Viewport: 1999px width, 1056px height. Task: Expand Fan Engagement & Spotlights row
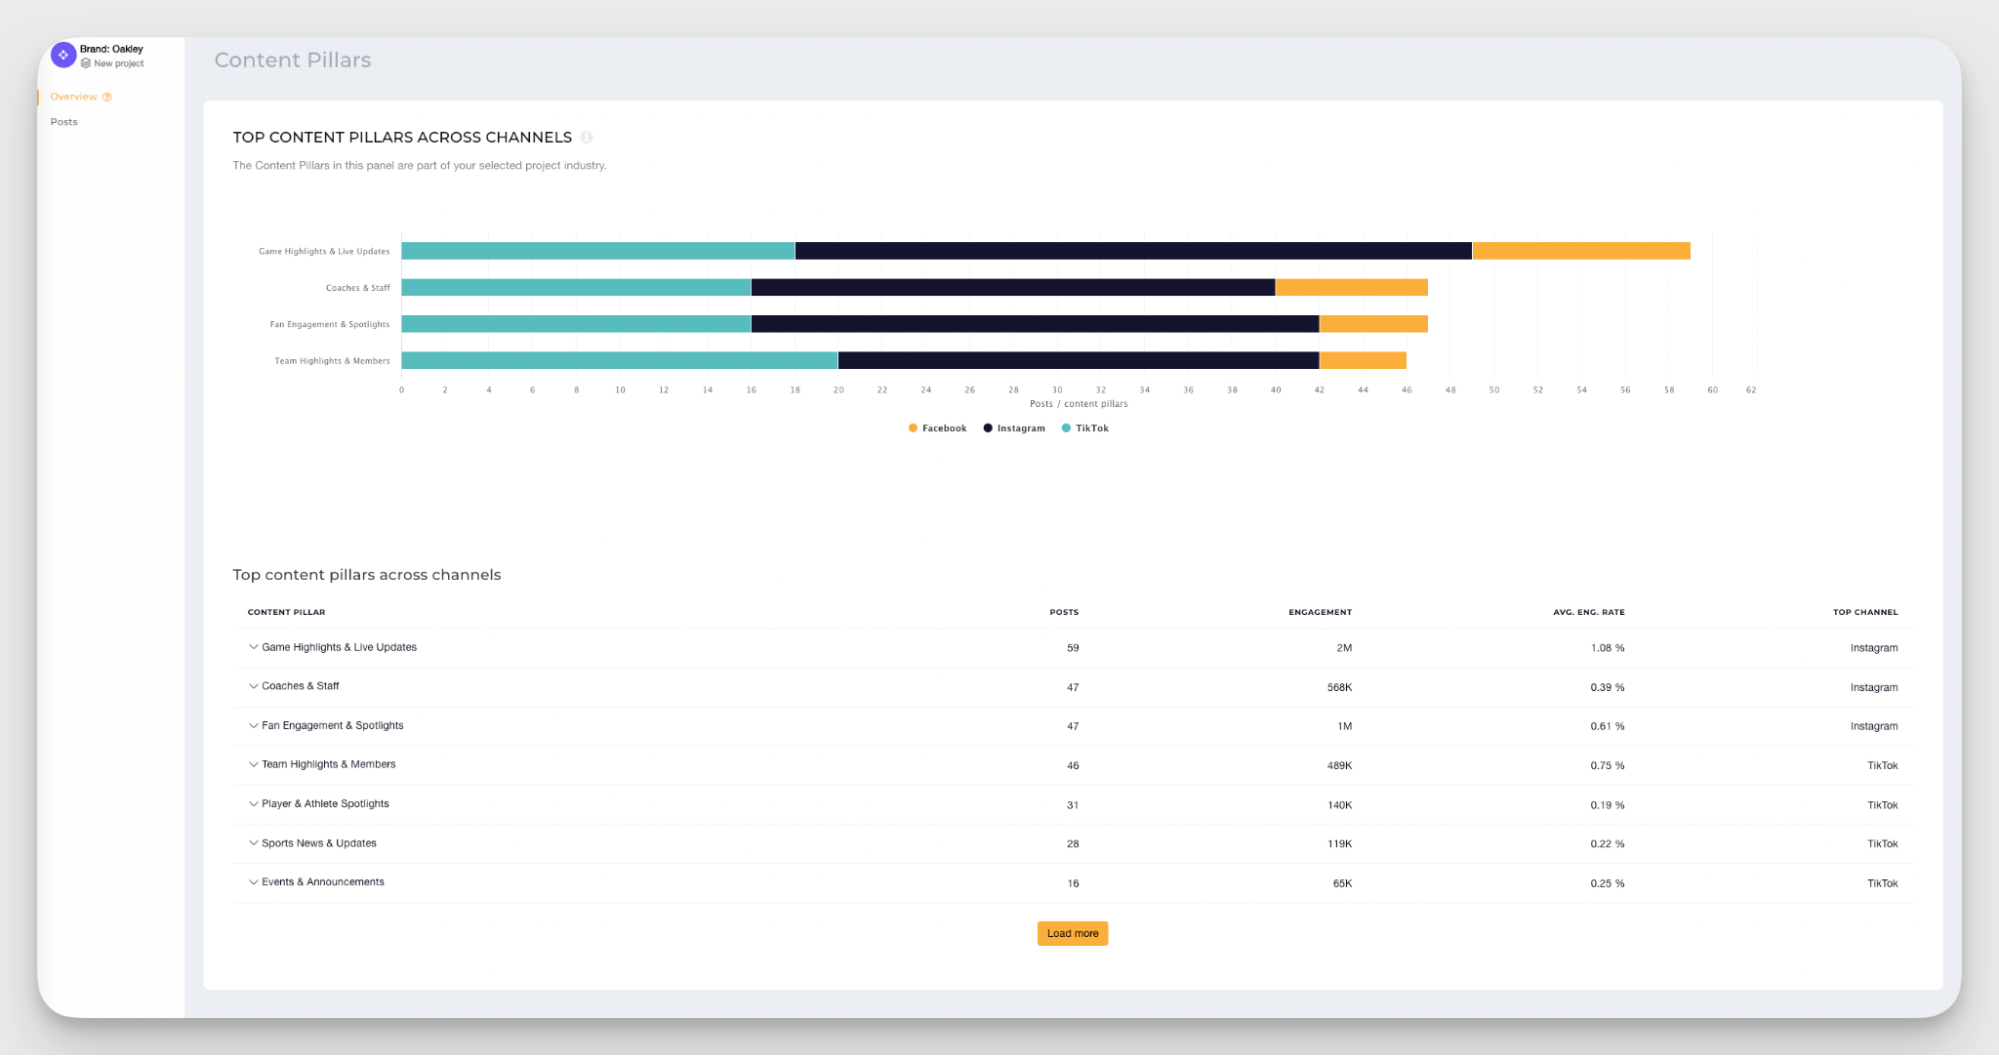(x=253, y=725)
